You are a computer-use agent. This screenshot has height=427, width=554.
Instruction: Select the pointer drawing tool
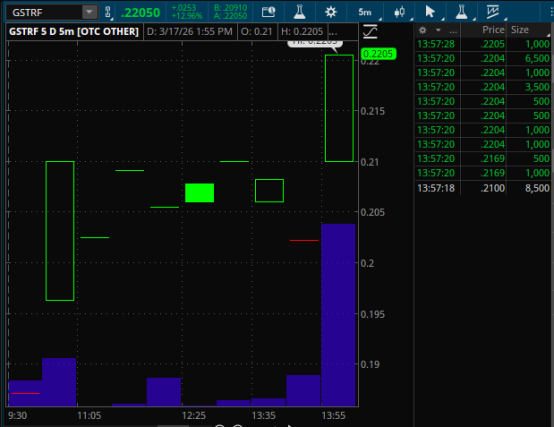click(x=430, y=12)
